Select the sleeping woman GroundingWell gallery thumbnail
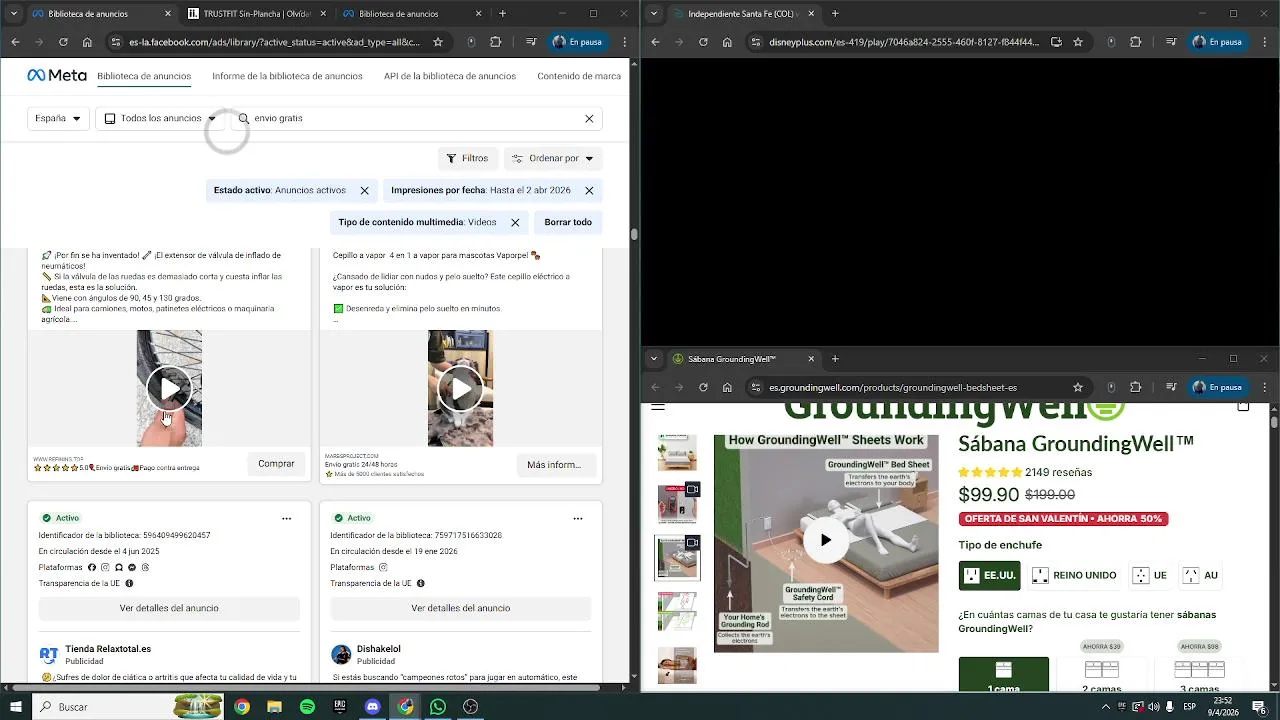The width and height of the screenshot is (1280, 720). click(x=677, y=665)
